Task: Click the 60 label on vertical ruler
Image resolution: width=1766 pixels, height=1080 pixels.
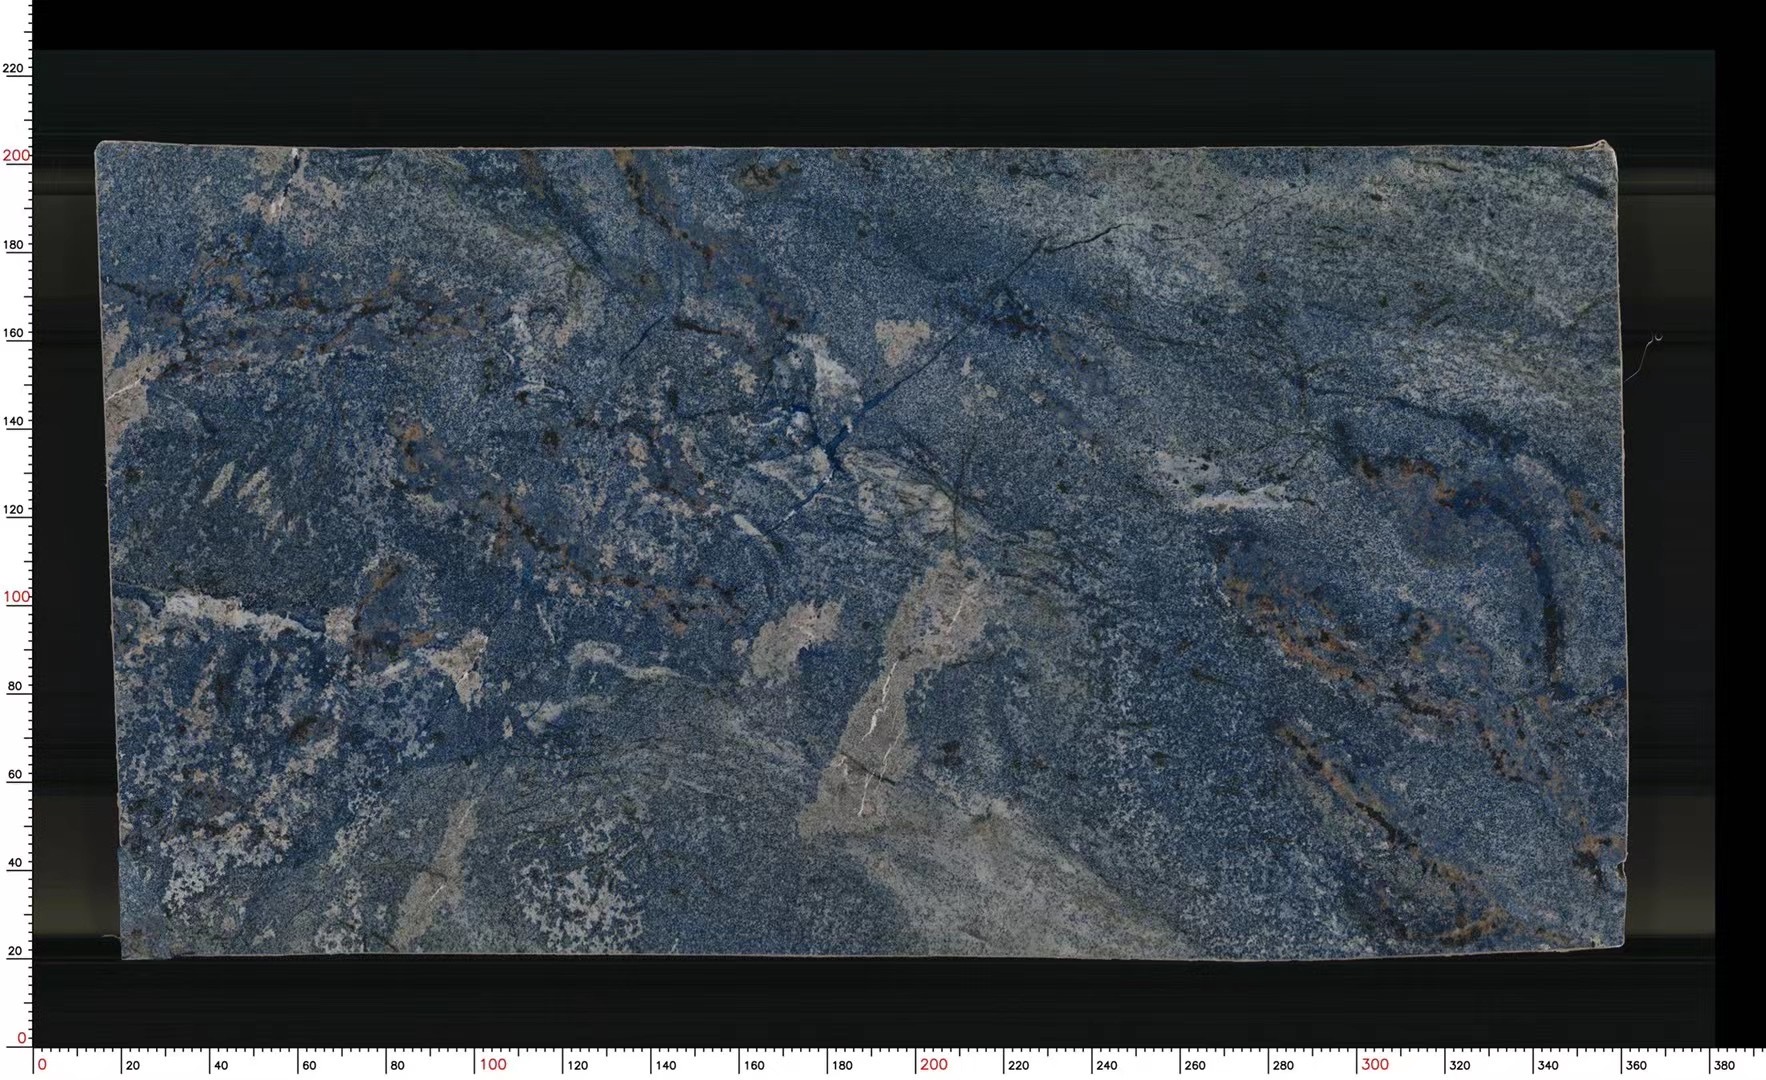Action: (14, 774)
